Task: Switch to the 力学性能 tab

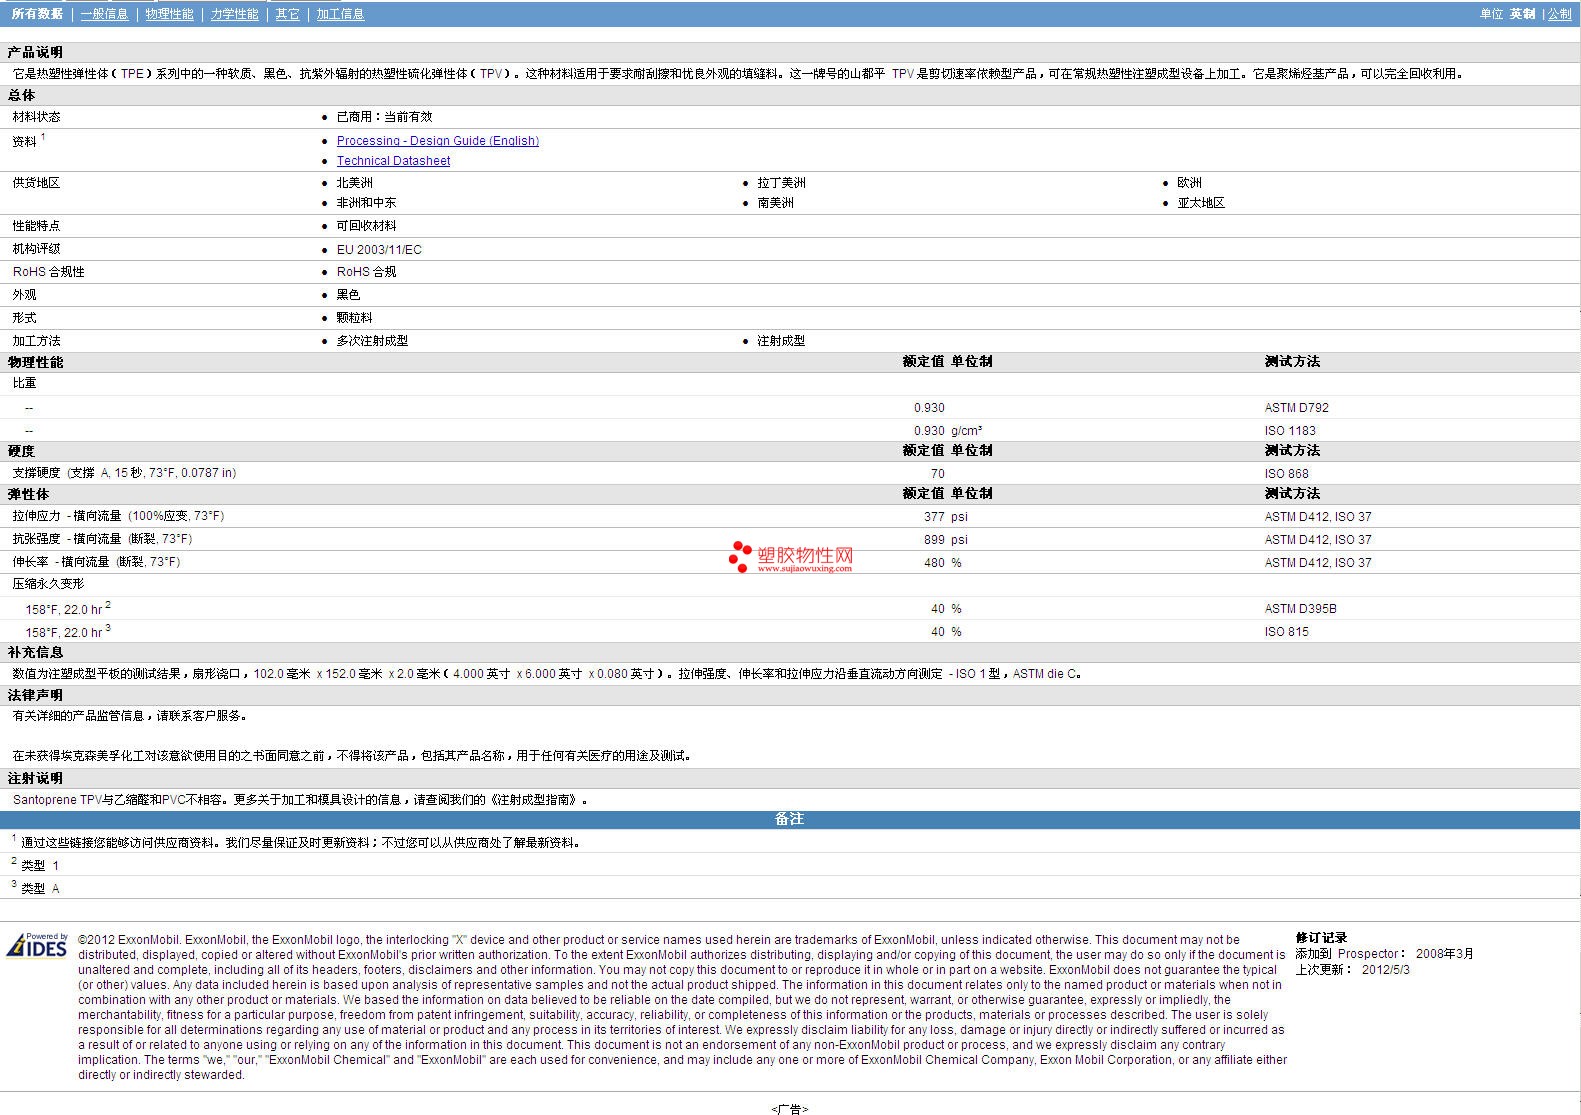Action: pyautogui.click(x=235, y=14)
